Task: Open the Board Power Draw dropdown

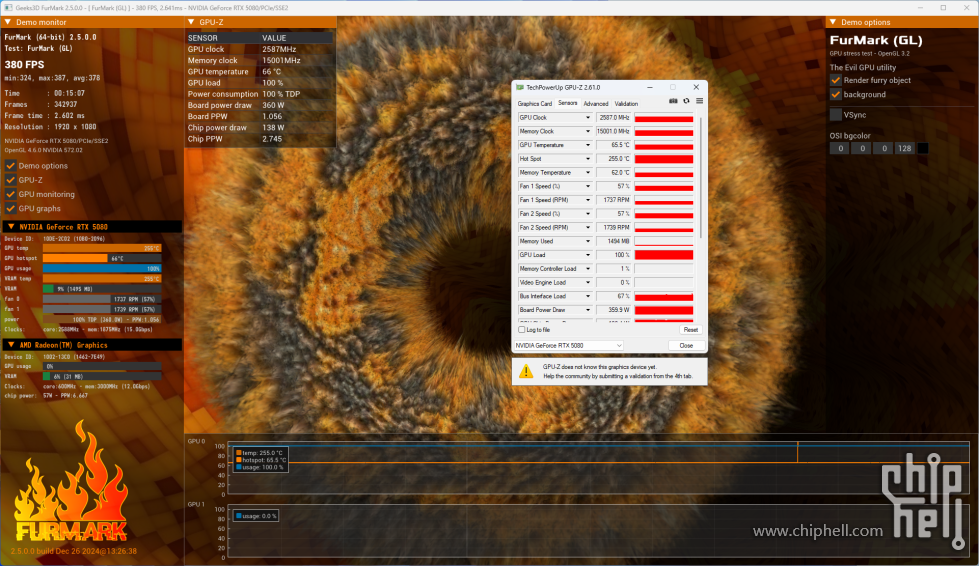Action: (x=588, y=310)
